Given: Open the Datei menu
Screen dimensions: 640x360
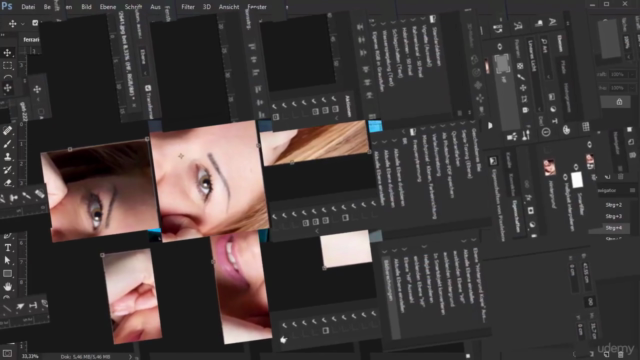Looking at the screenshot, I should pos(28,7).
